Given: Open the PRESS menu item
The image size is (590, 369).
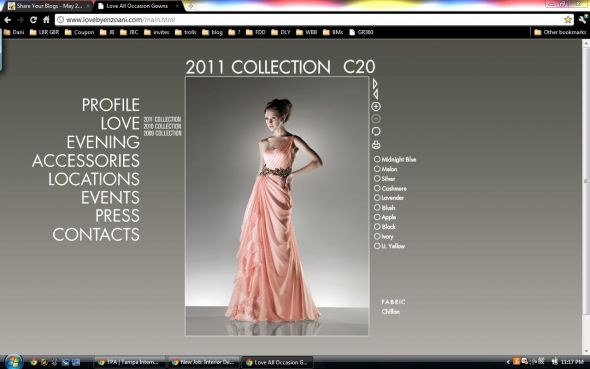Looking at the screenshot, I should tap(117, 216).
